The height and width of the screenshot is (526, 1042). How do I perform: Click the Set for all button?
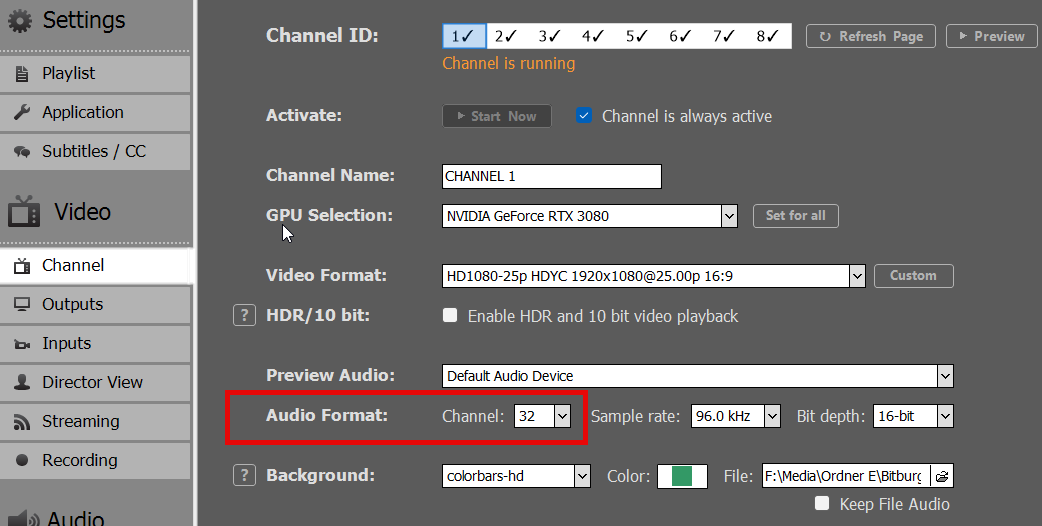click(795, 216)
